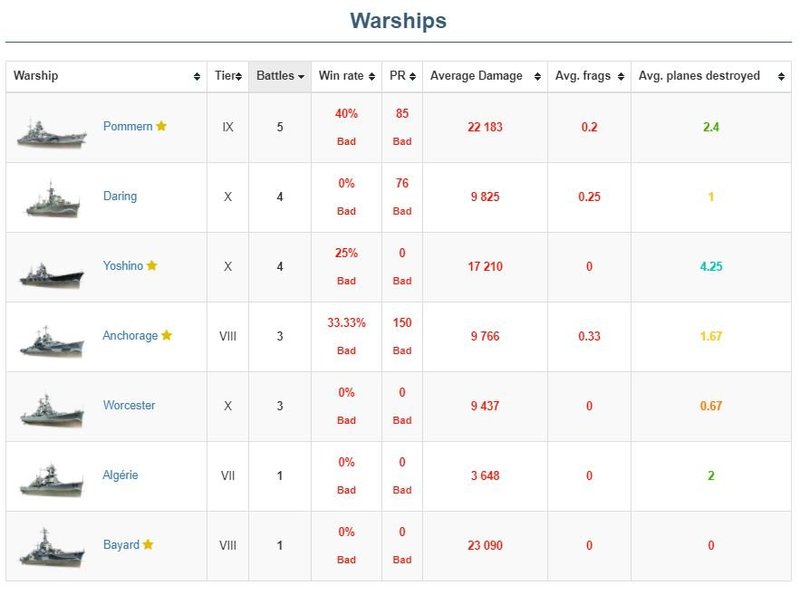Click the Pommern battleship image
This screenshot has width=800, height=595.
(52, 130)
